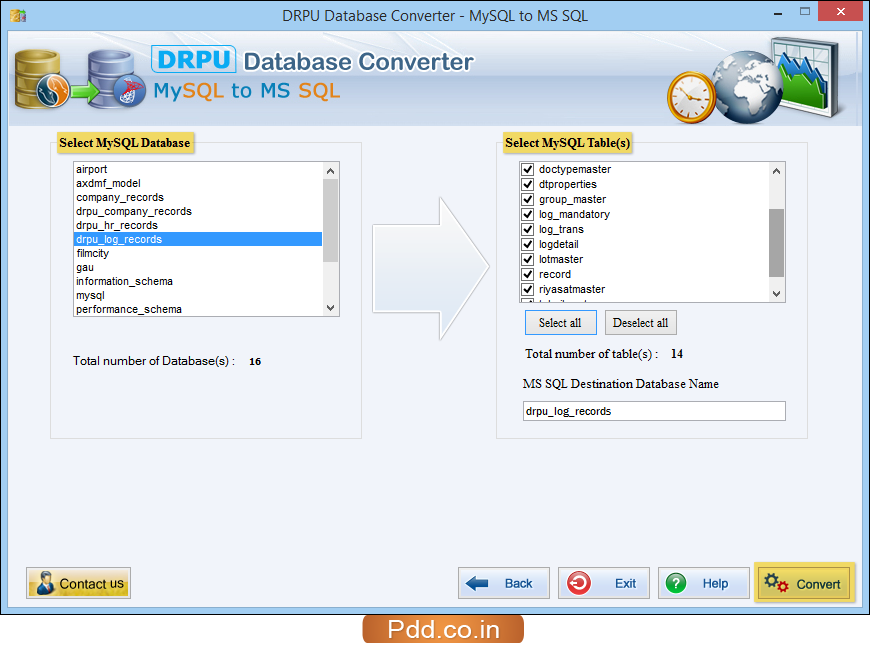Click the database list scrollbar thumb
Image resolution: width=870 pixels, height=650 pixels.
pyautogui.click(x=331, y=220)
